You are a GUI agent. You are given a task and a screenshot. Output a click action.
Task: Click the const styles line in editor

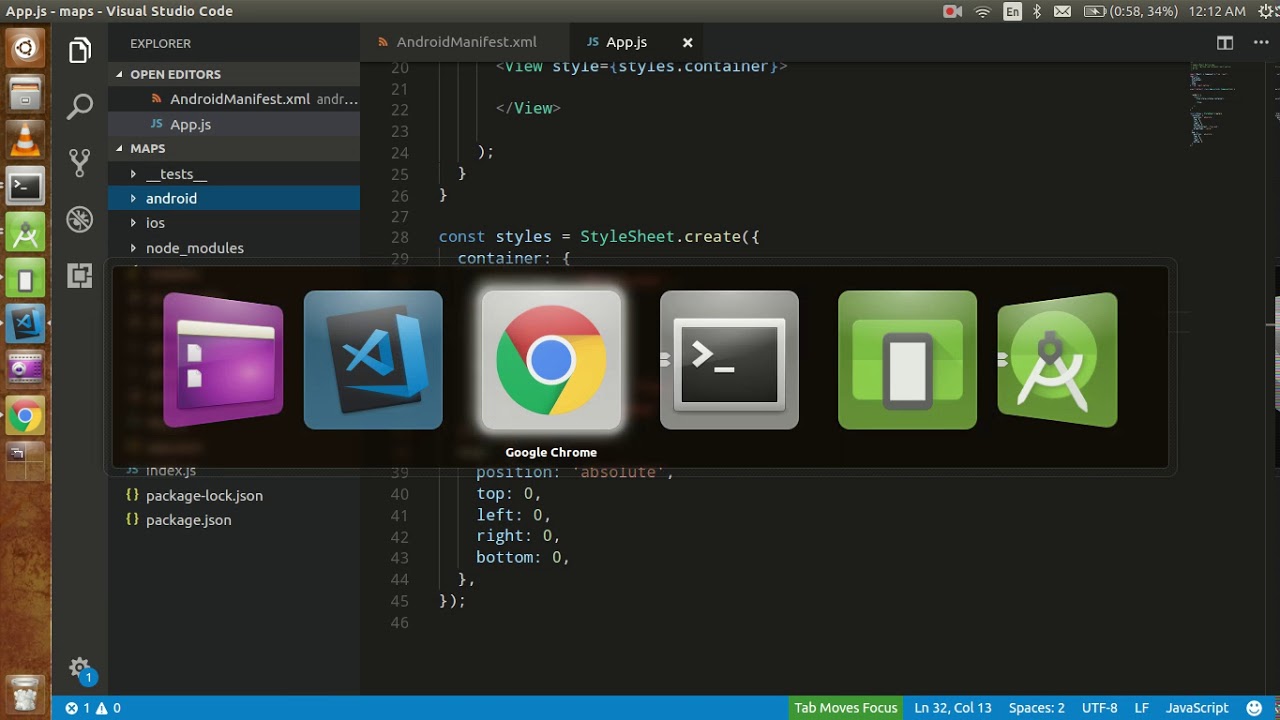pos(599,237)
